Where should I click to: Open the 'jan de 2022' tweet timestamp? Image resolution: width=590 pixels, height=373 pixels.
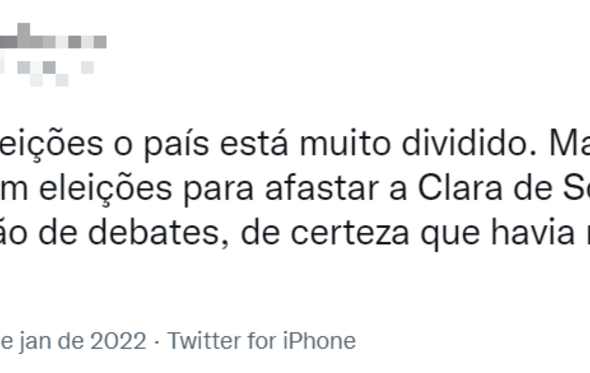[x=73, y=342]
